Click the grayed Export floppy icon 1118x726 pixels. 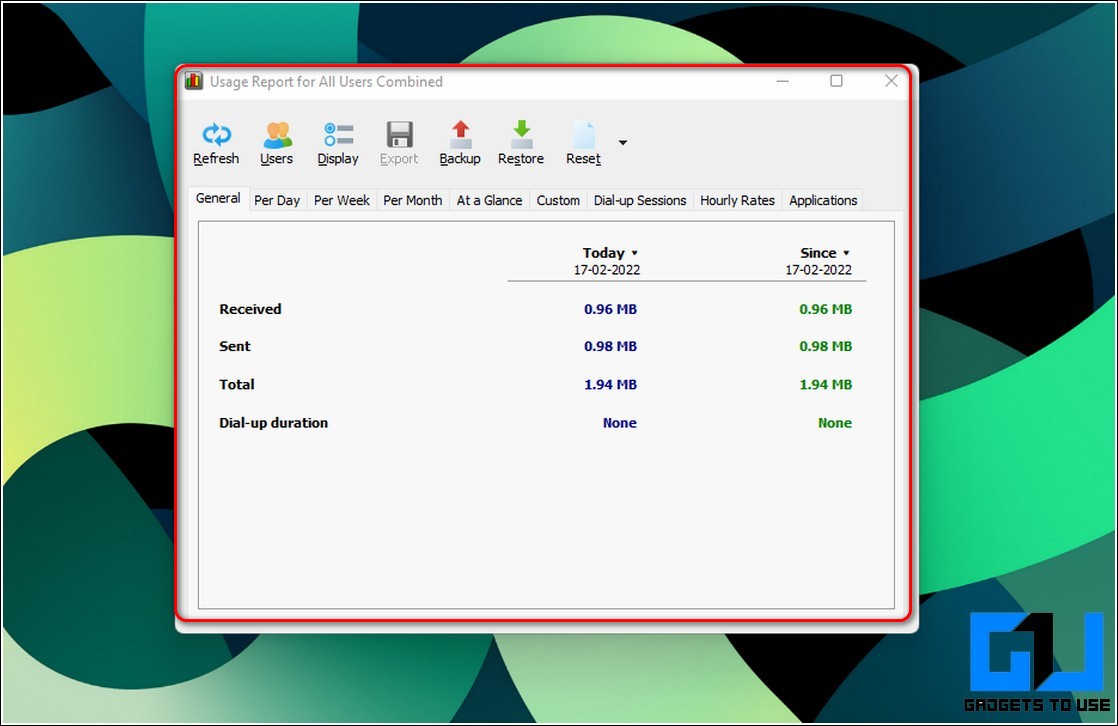click(x=399, y=134)
